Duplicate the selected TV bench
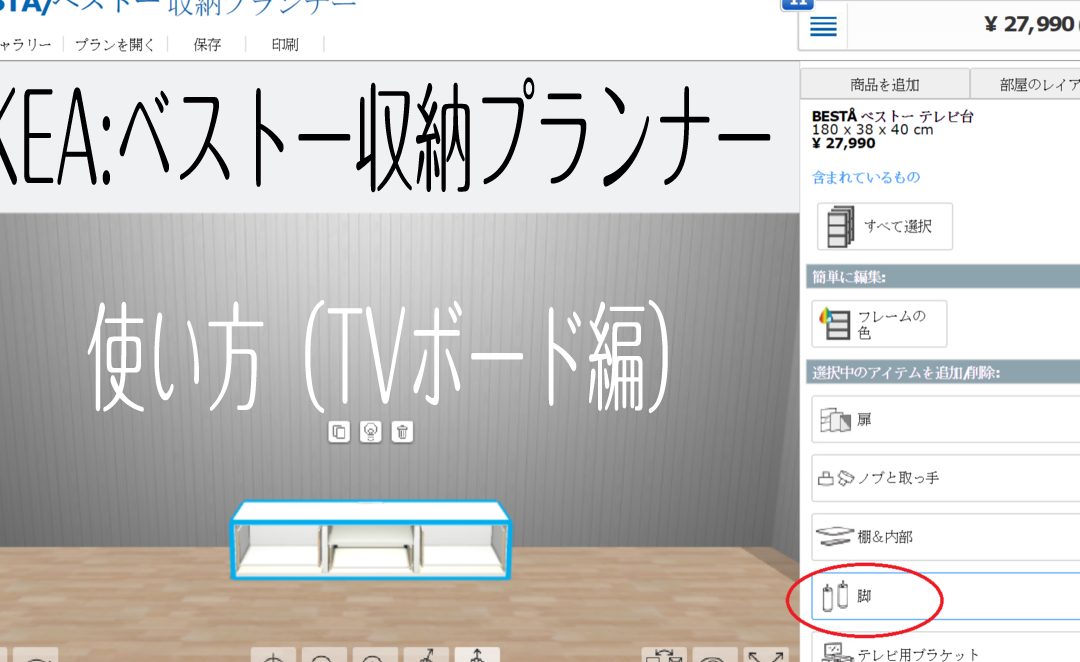The image size is (1080, 662). click(x=339, y=432)
